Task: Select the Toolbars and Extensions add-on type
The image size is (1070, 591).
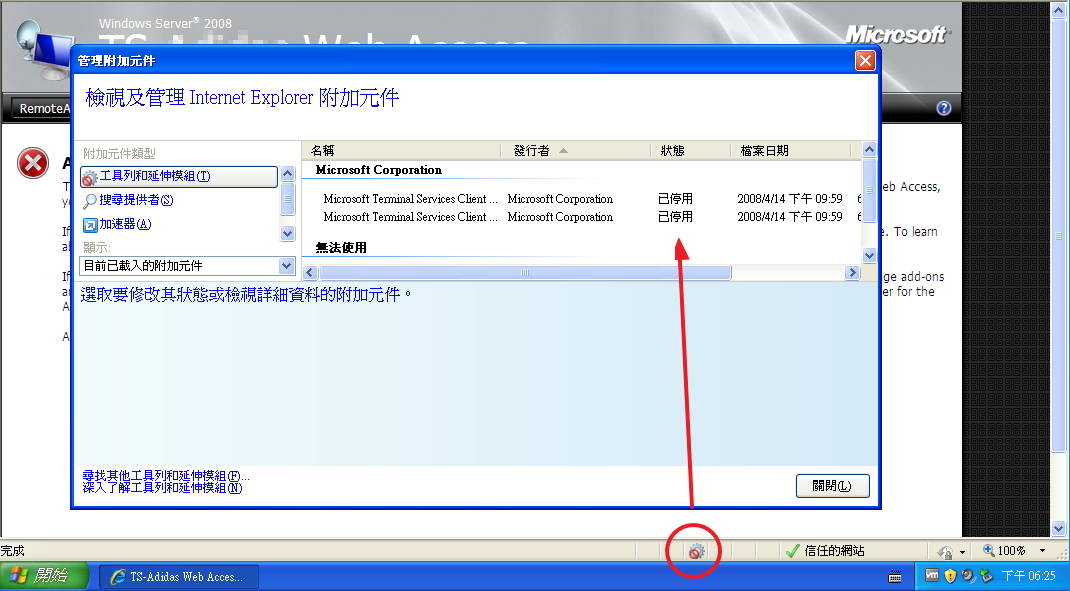Action: [x=179, y=176]
